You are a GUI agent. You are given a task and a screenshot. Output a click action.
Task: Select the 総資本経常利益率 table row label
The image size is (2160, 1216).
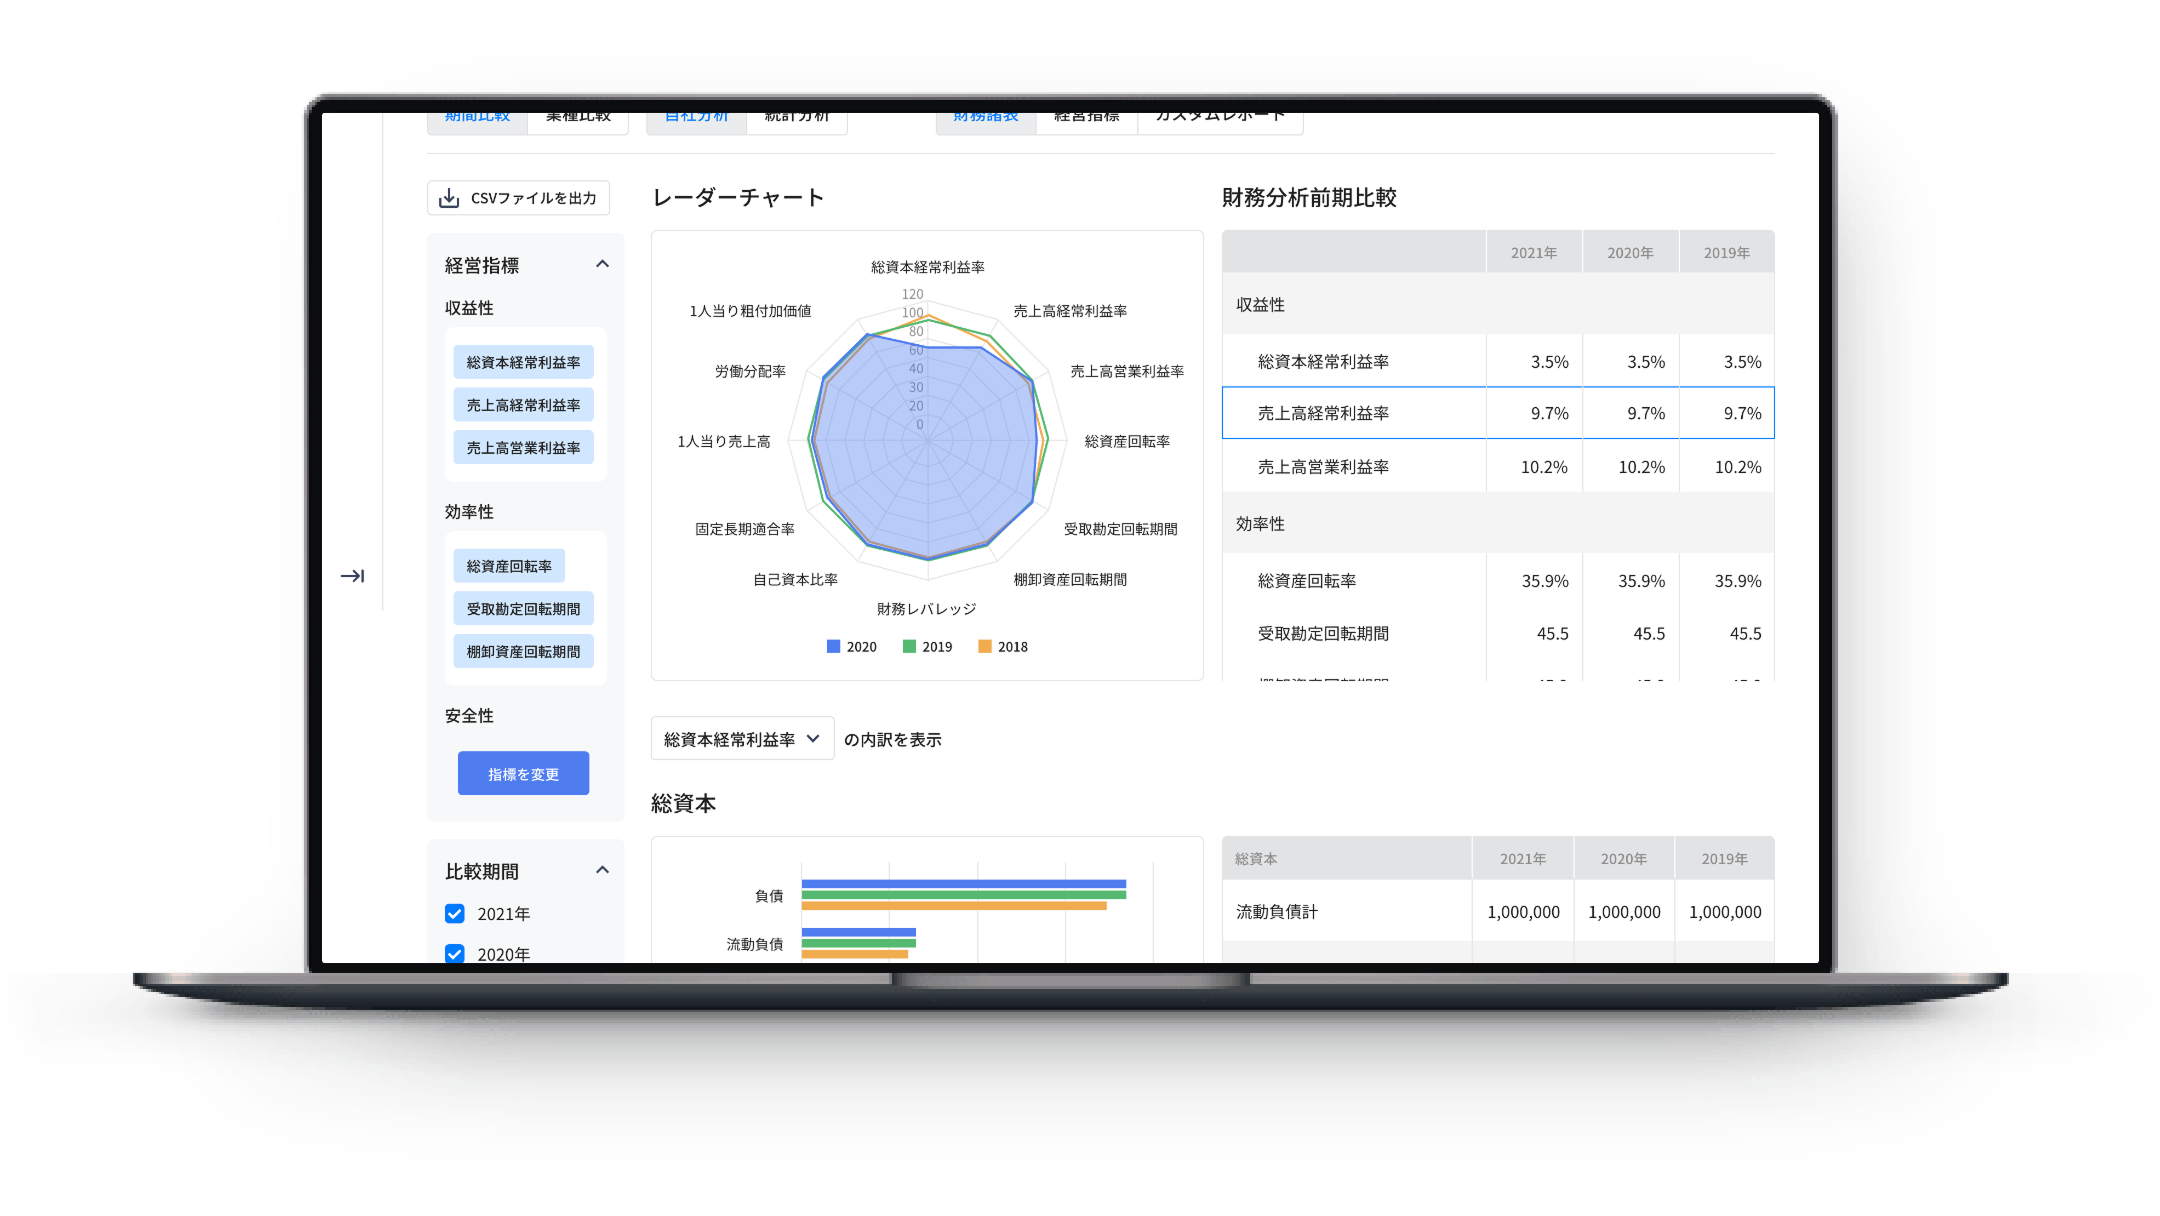(x=1323, y=362)
